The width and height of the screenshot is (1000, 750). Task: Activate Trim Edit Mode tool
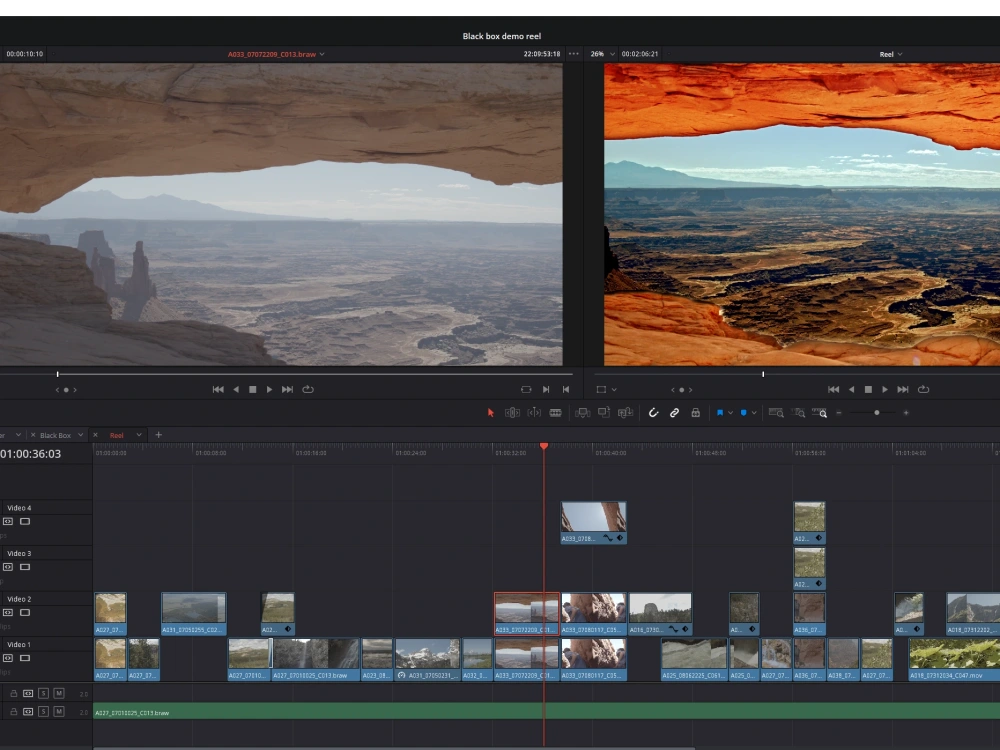(x=512, y=413)
